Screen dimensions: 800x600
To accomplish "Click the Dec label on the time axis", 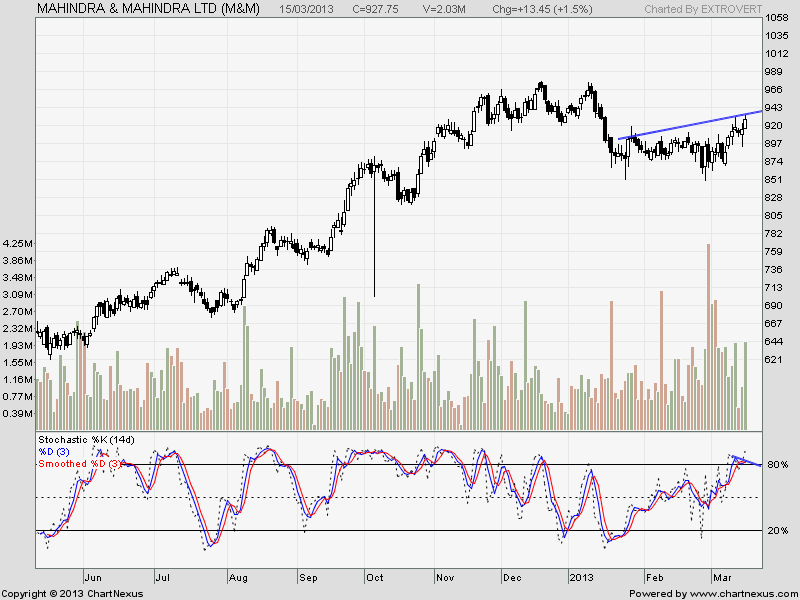I will 512,578.
